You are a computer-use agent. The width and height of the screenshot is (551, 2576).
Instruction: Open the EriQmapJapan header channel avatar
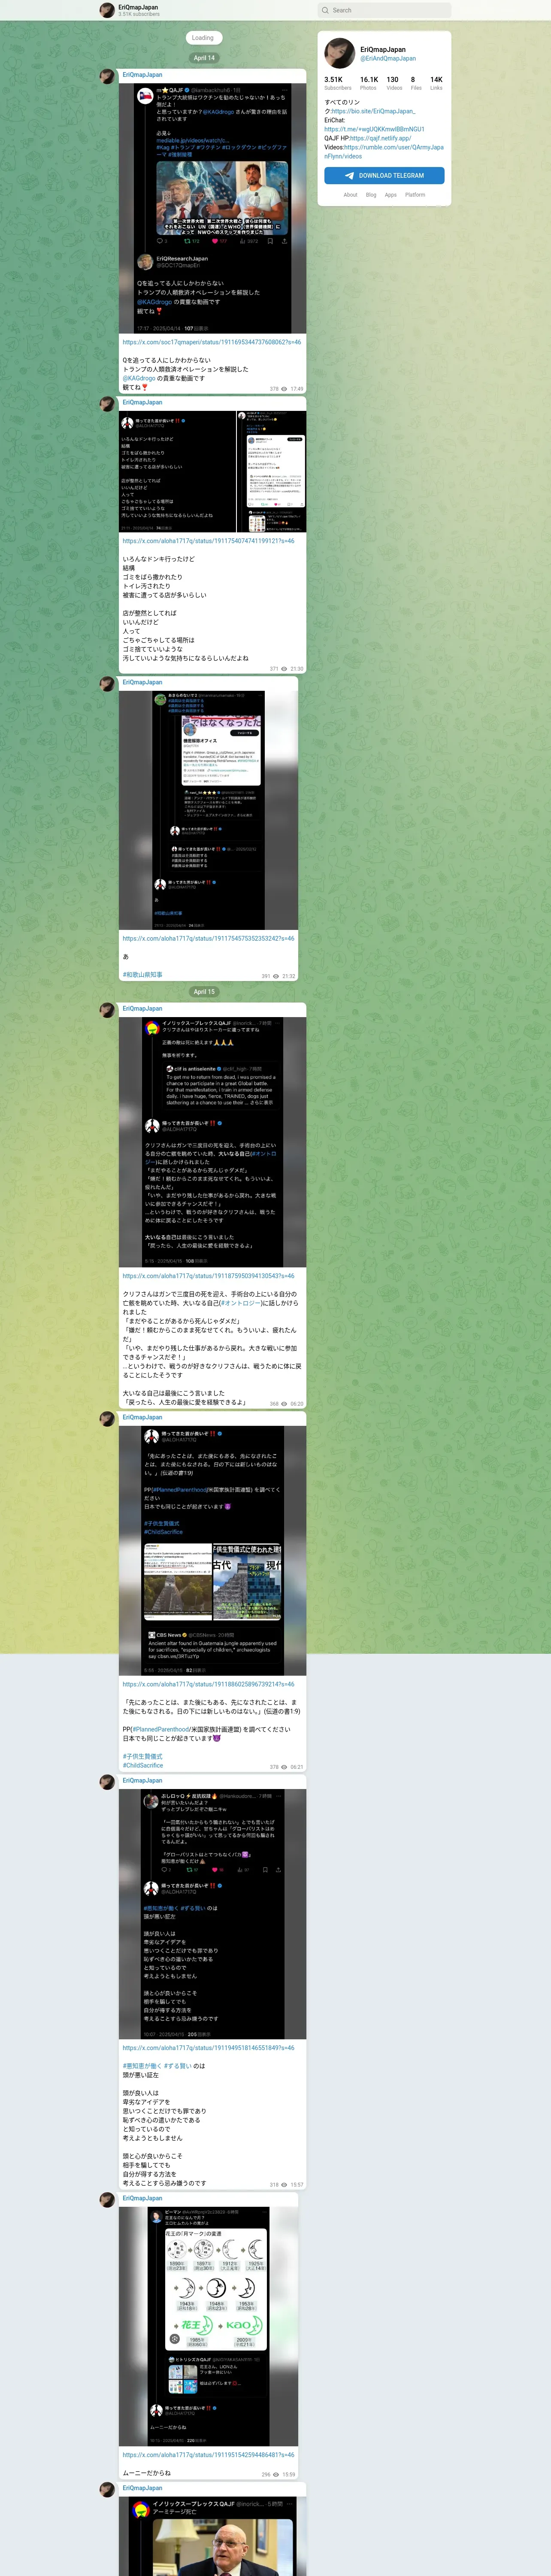(107, 10)
